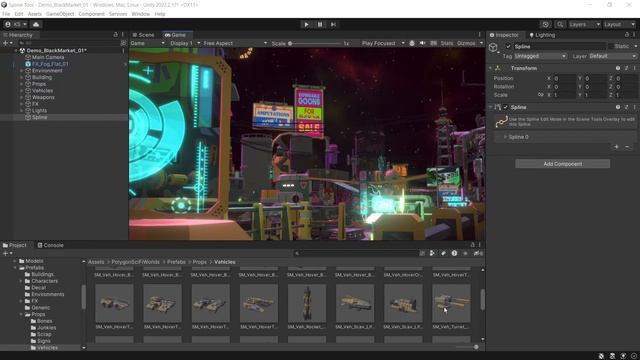The image size is (640, 360).
Task: Expand the Environment object in Hierarchy
Action: click(22, 71)
